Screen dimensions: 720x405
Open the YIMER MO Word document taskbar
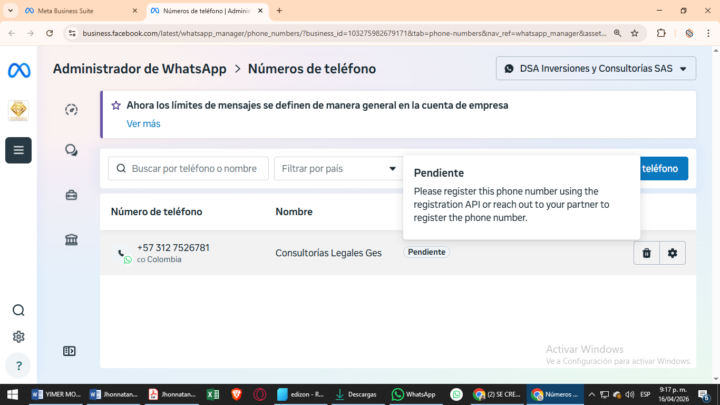(x=56, y=394)
